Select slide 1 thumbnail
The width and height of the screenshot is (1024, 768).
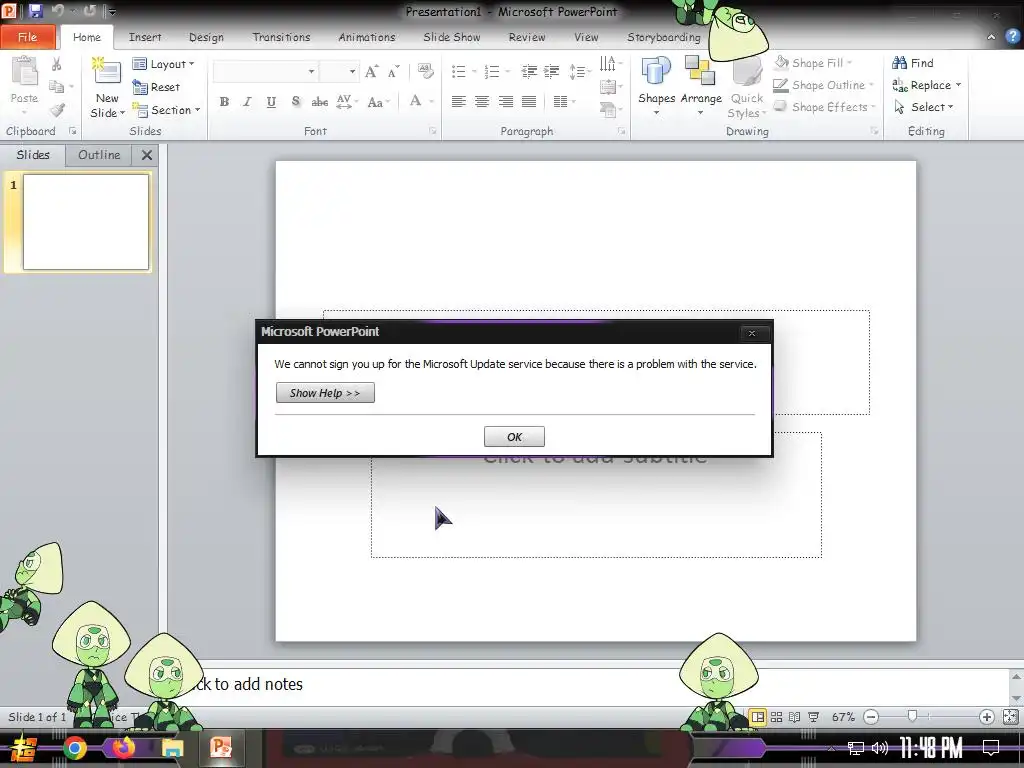pyautogui.click(x=86, y=221)
